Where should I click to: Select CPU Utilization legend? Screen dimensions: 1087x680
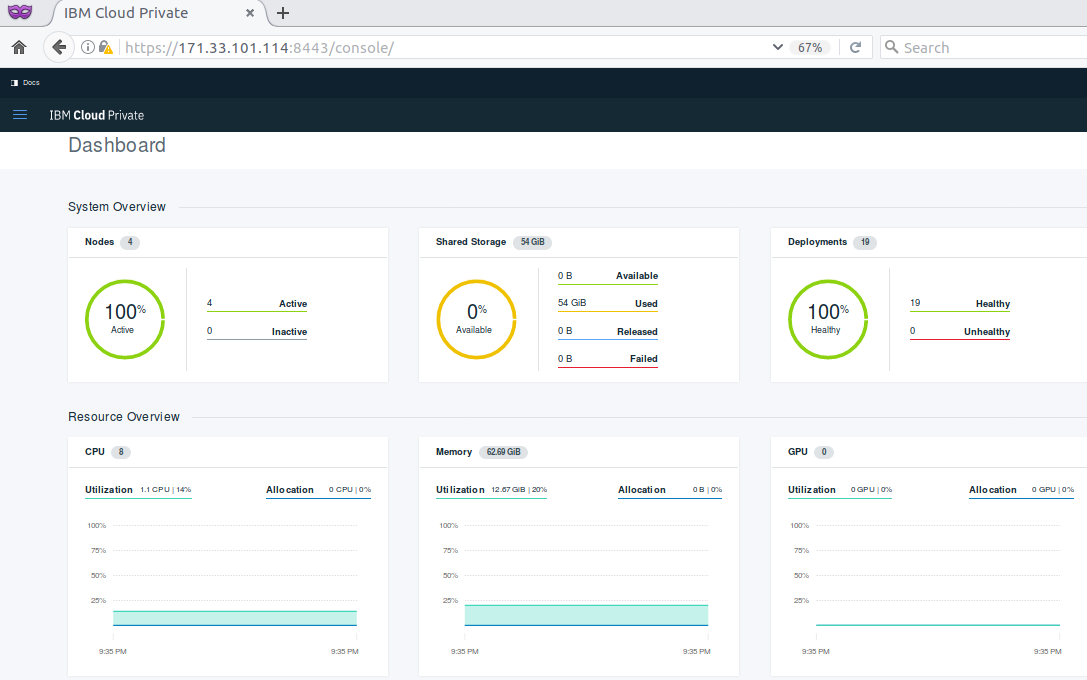pos(138,490)
